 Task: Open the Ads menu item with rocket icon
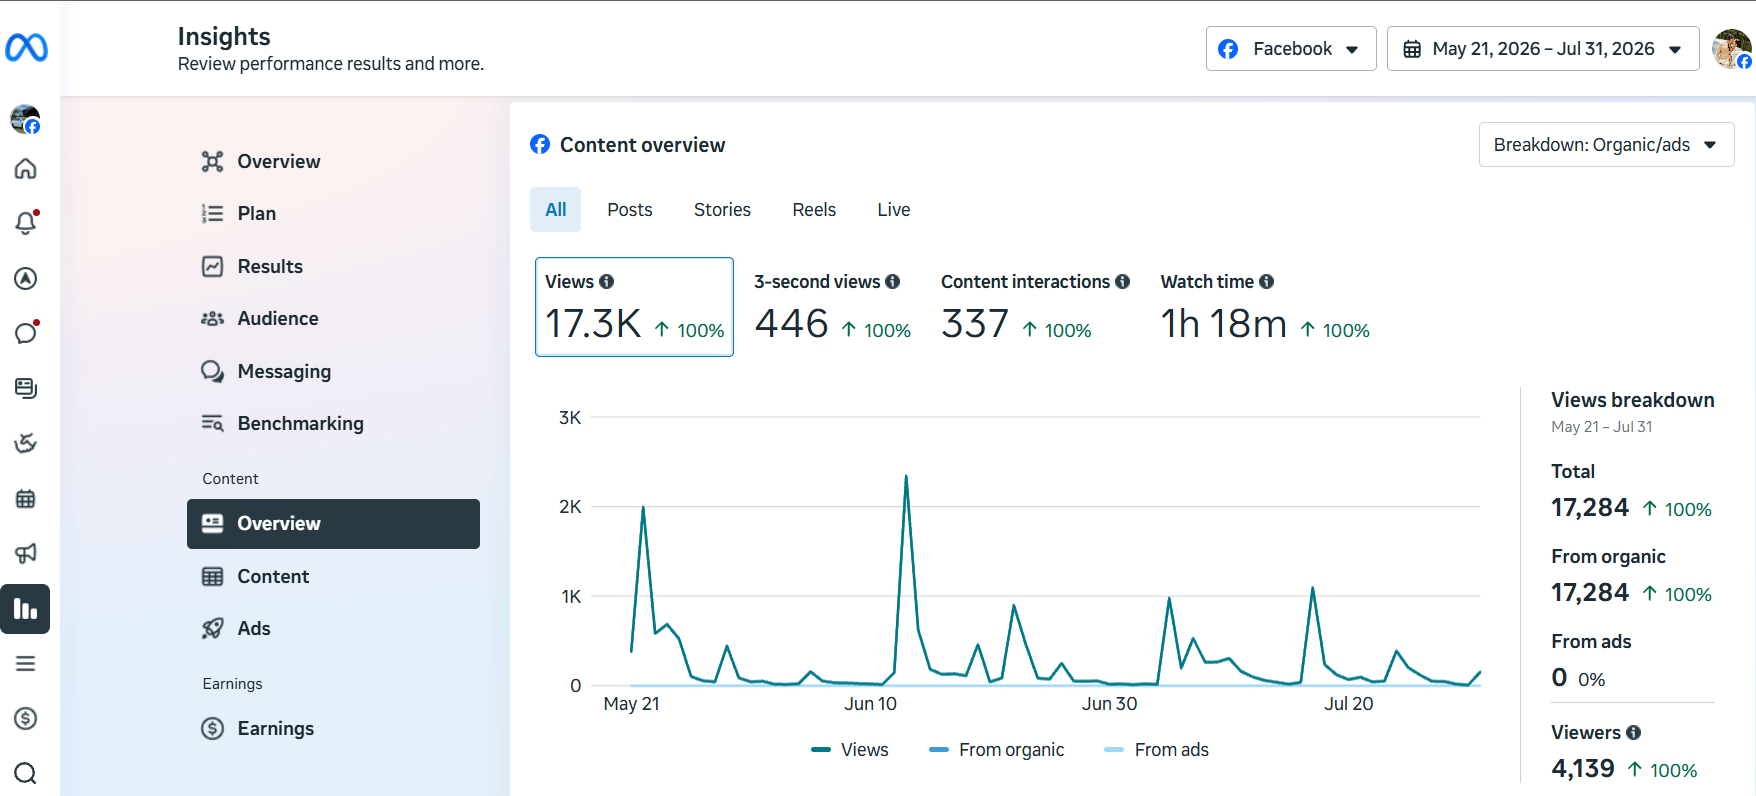[x=333, y=629]
